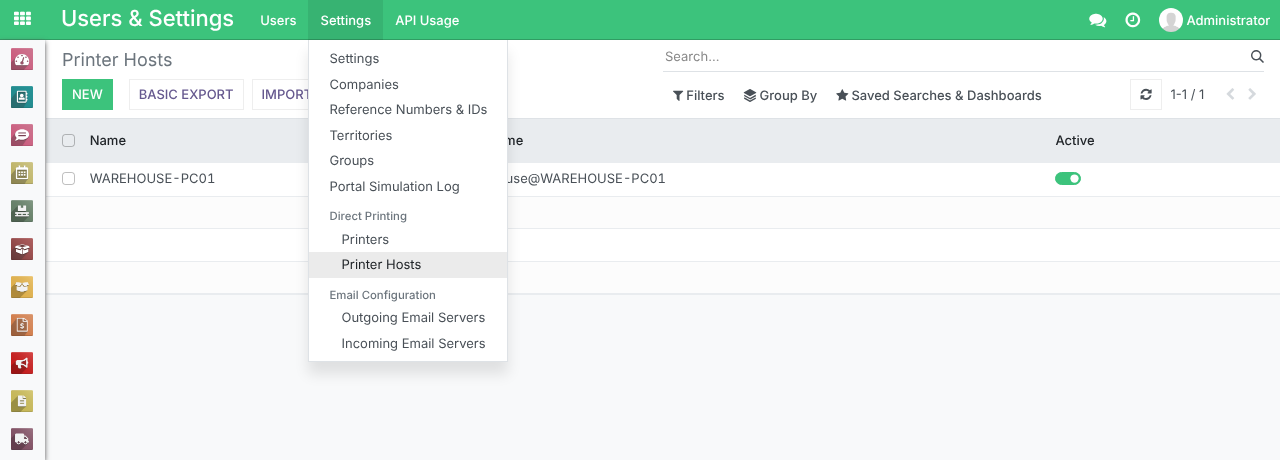Toggle Active switch for WAREHOUSE-PC01

coord(1068,179)
